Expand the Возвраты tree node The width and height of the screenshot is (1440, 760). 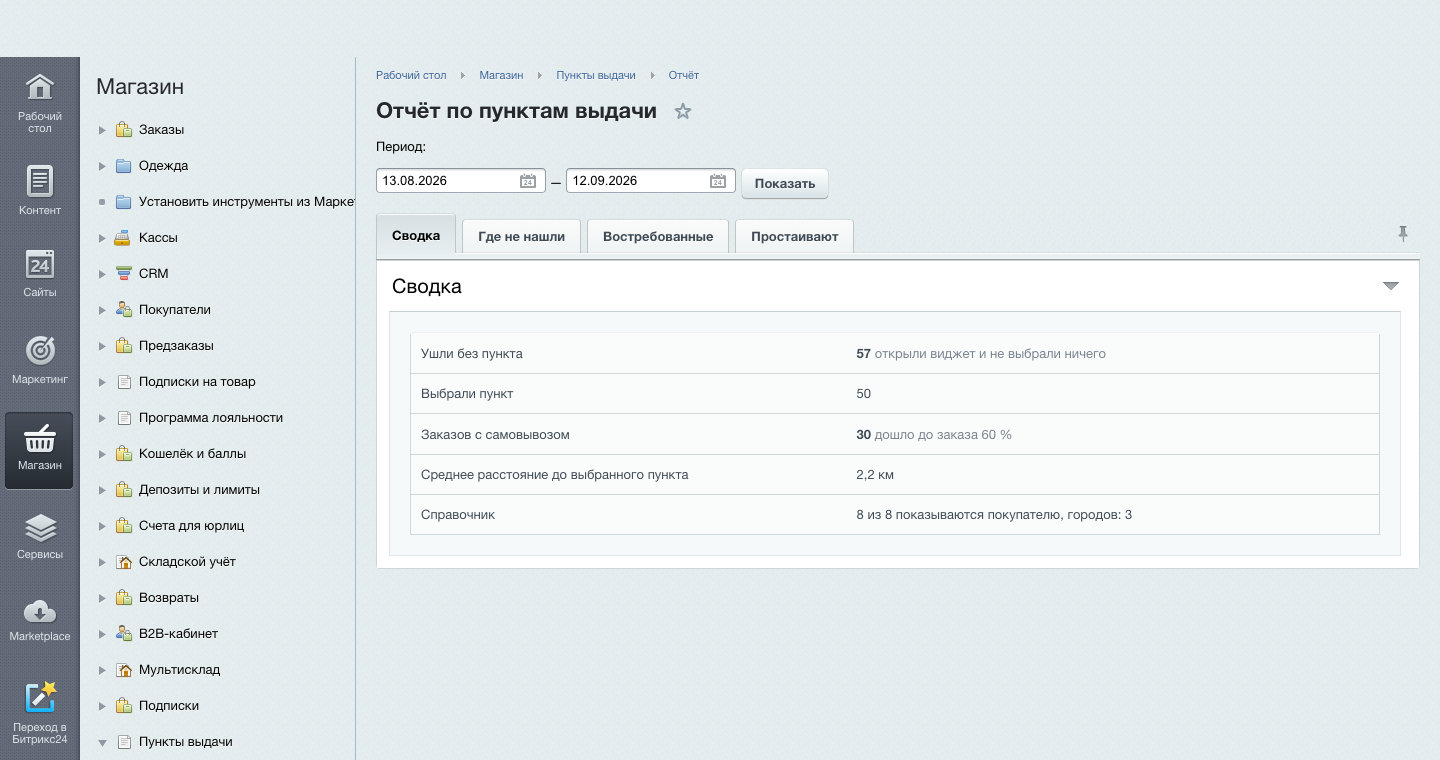(102, 598)
